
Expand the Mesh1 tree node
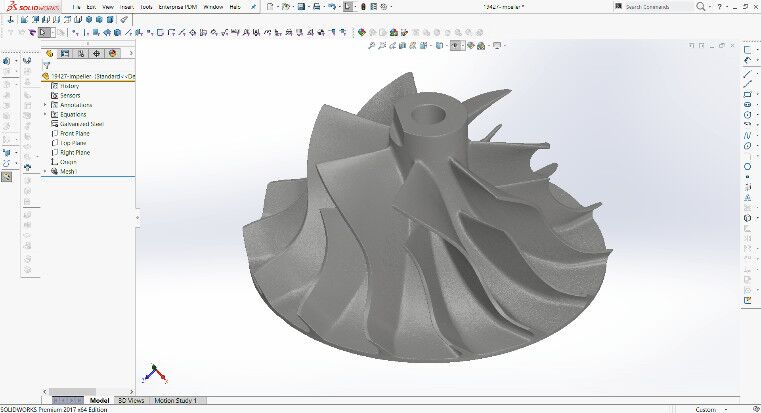click(x=45, y=171)
